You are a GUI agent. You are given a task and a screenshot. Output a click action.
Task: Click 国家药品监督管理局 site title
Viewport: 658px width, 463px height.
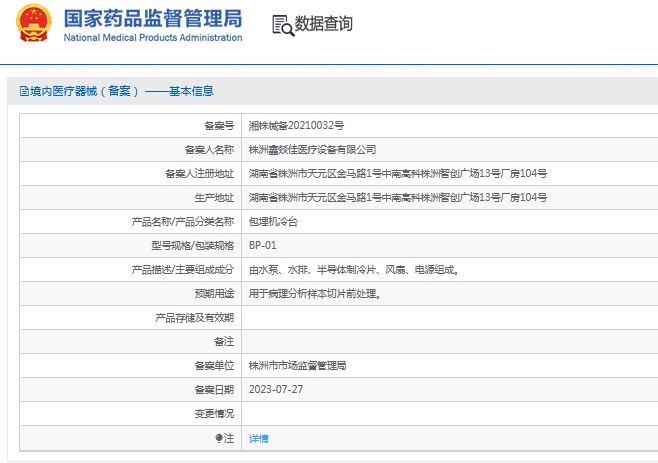pyautogui.click(x=153, y=18)
